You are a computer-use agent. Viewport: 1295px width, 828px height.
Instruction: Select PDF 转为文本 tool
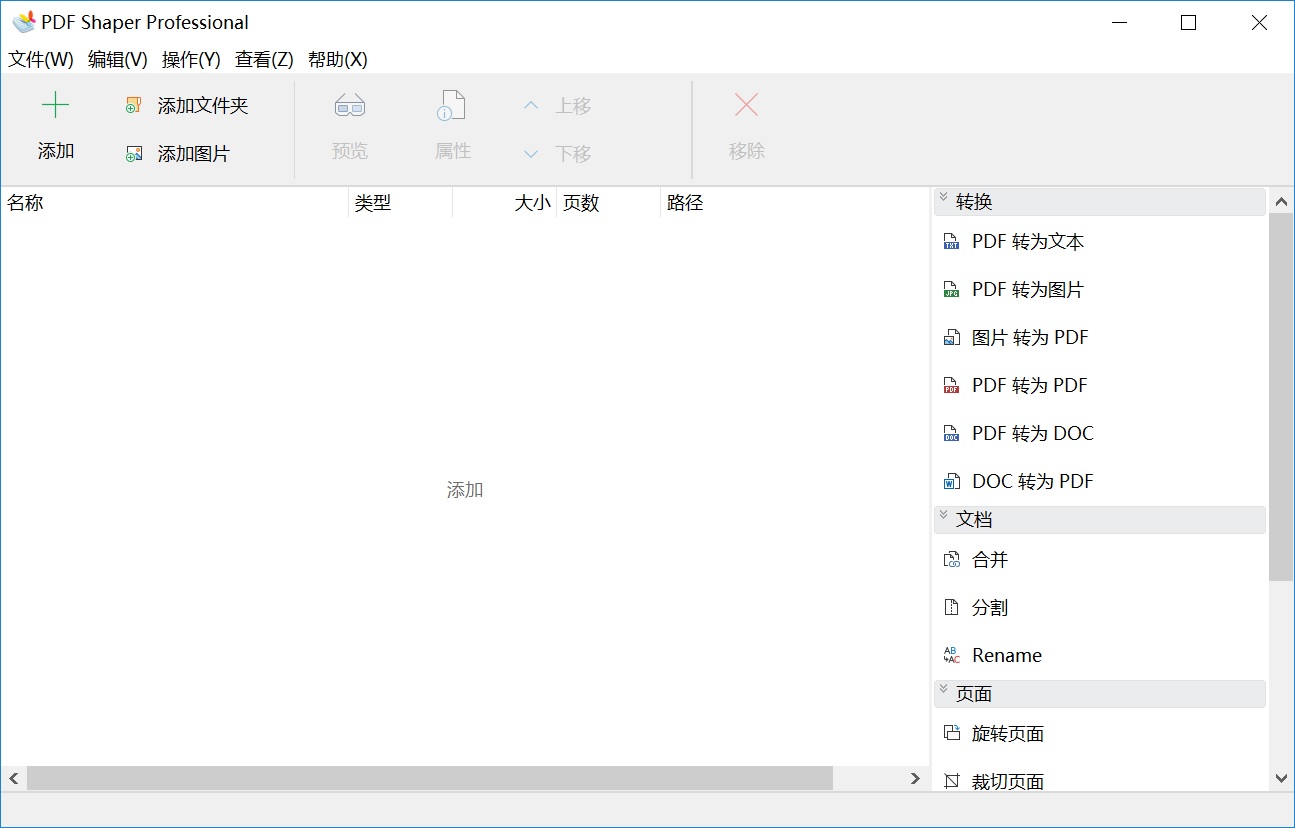click(x=1027, y=242)
